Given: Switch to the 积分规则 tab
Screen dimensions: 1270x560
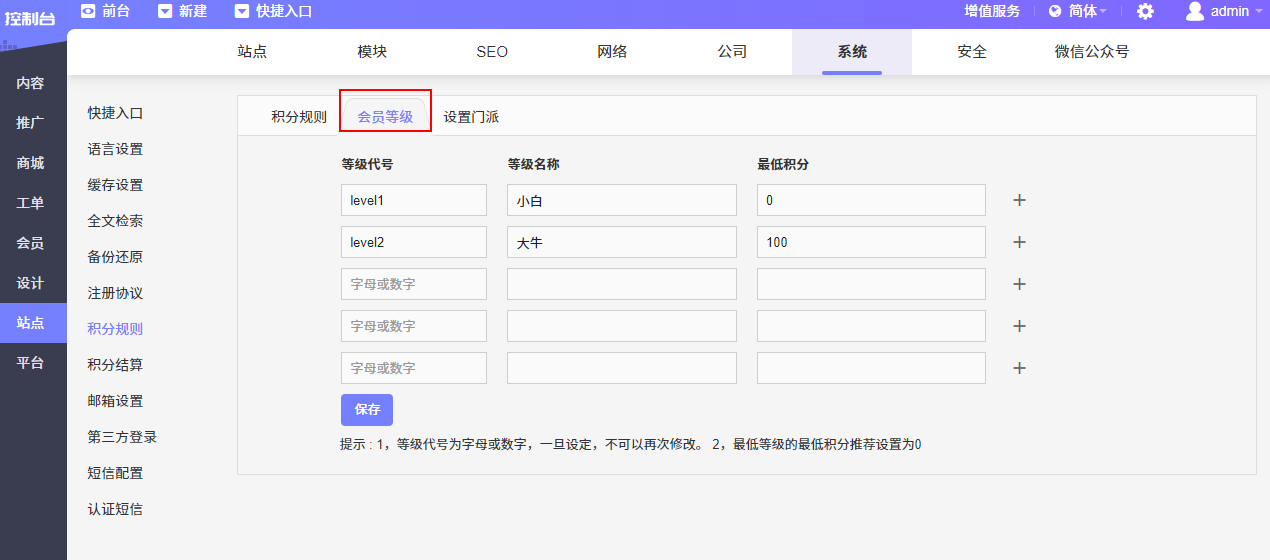Looking at the screenshot, I should [298, 117].
